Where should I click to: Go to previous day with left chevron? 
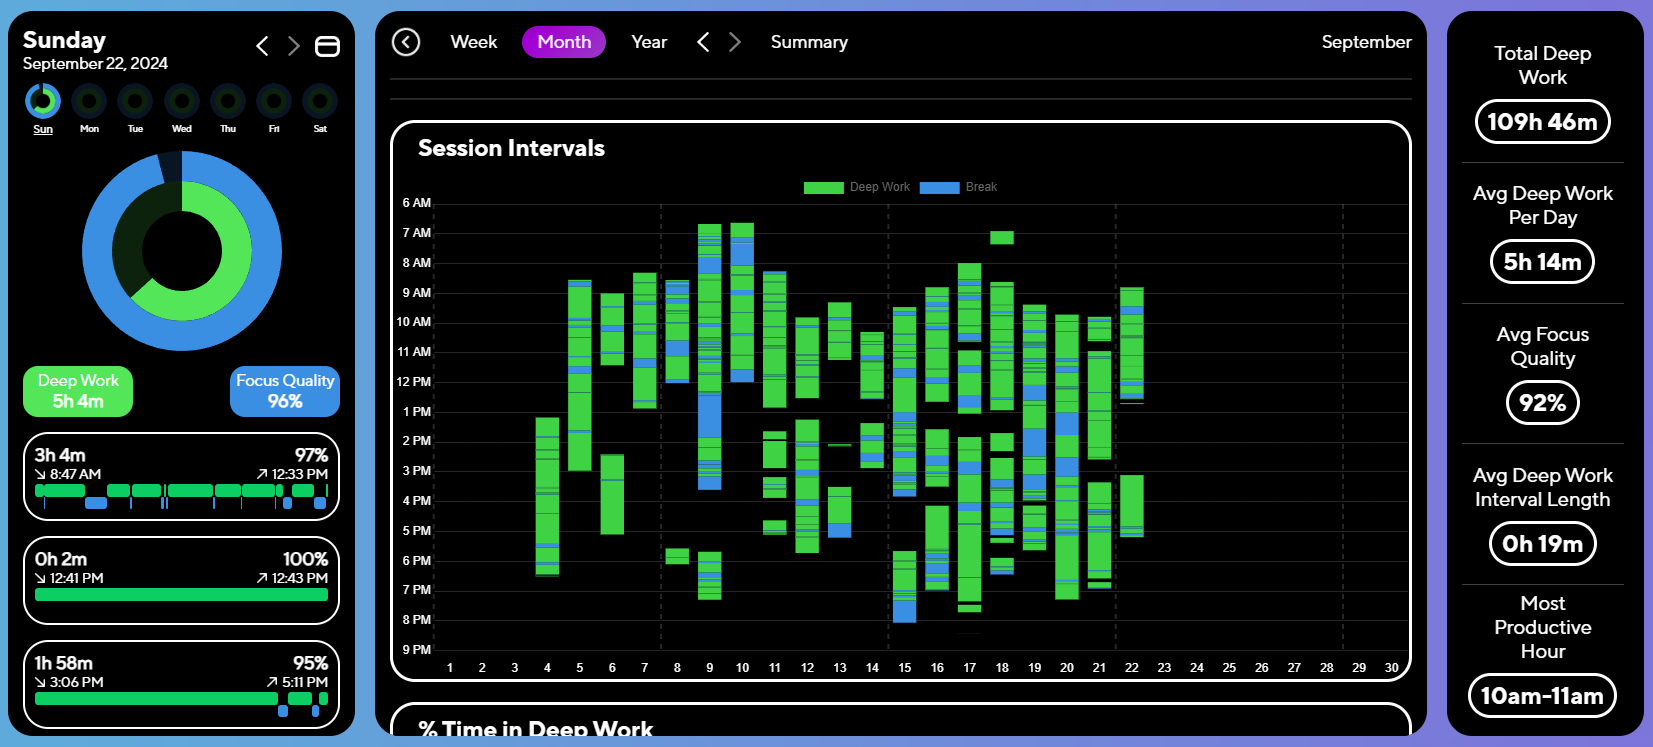tap(262, 46)
